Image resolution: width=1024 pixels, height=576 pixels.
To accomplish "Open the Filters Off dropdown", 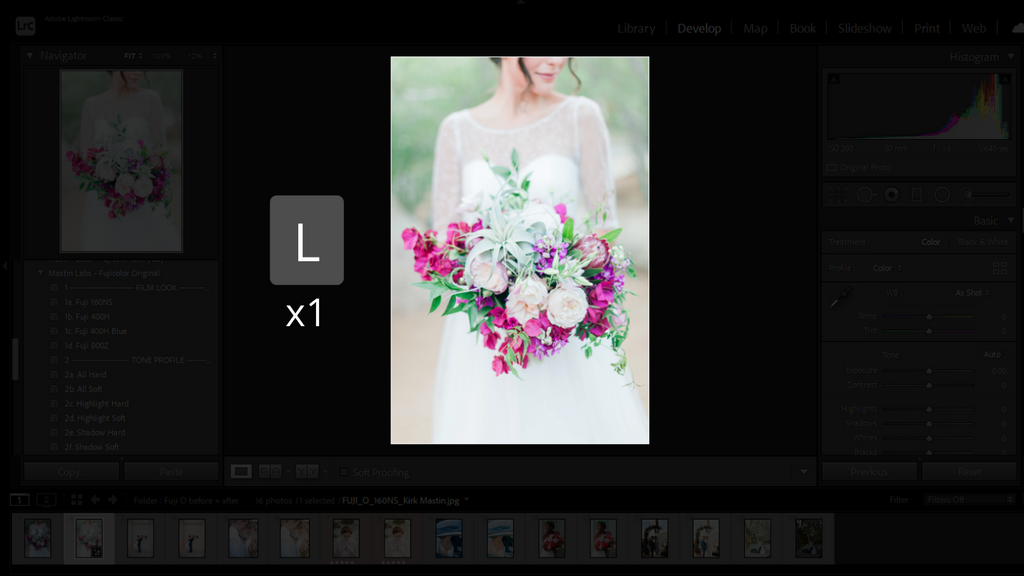I will (970, 500).
